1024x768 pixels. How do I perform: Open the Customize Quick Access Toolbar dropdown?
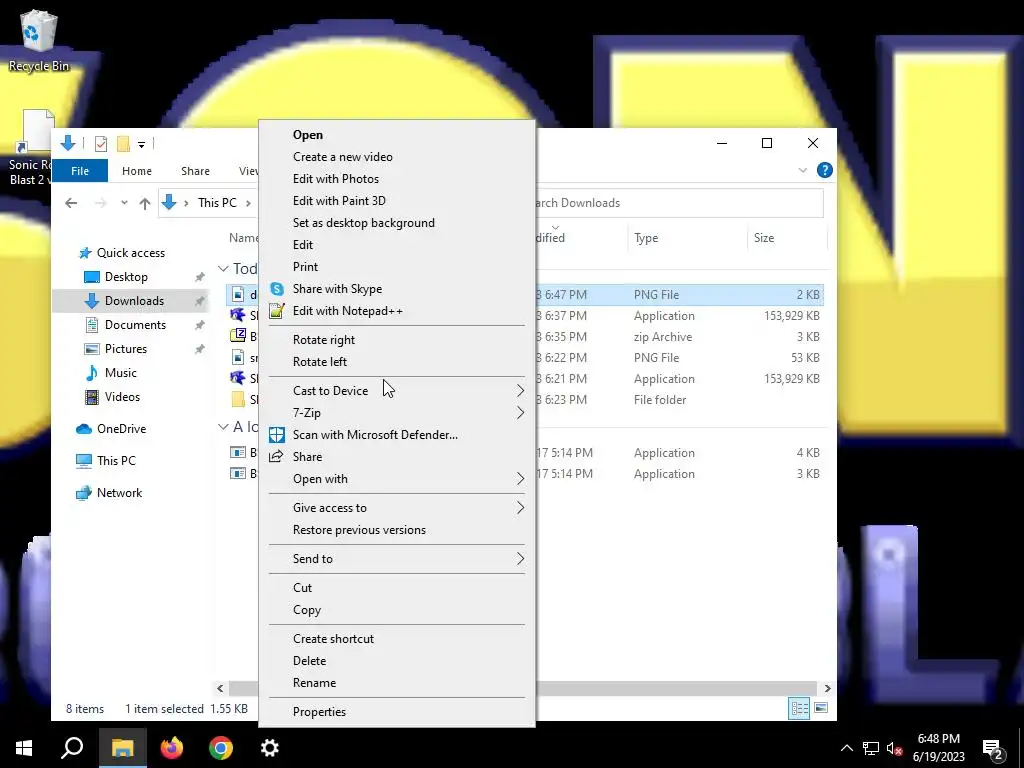[x=141, y=144]
